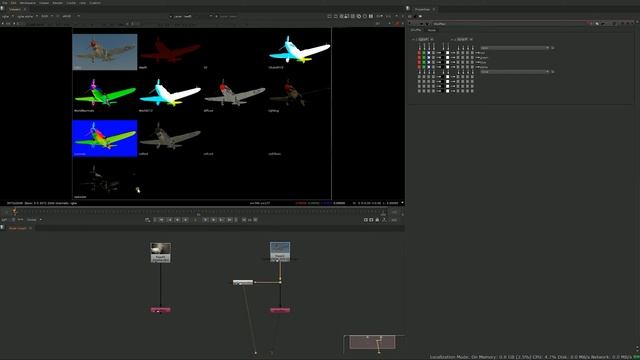
Task: Switch to the Viewer1 tab
Action: point(15,9)
